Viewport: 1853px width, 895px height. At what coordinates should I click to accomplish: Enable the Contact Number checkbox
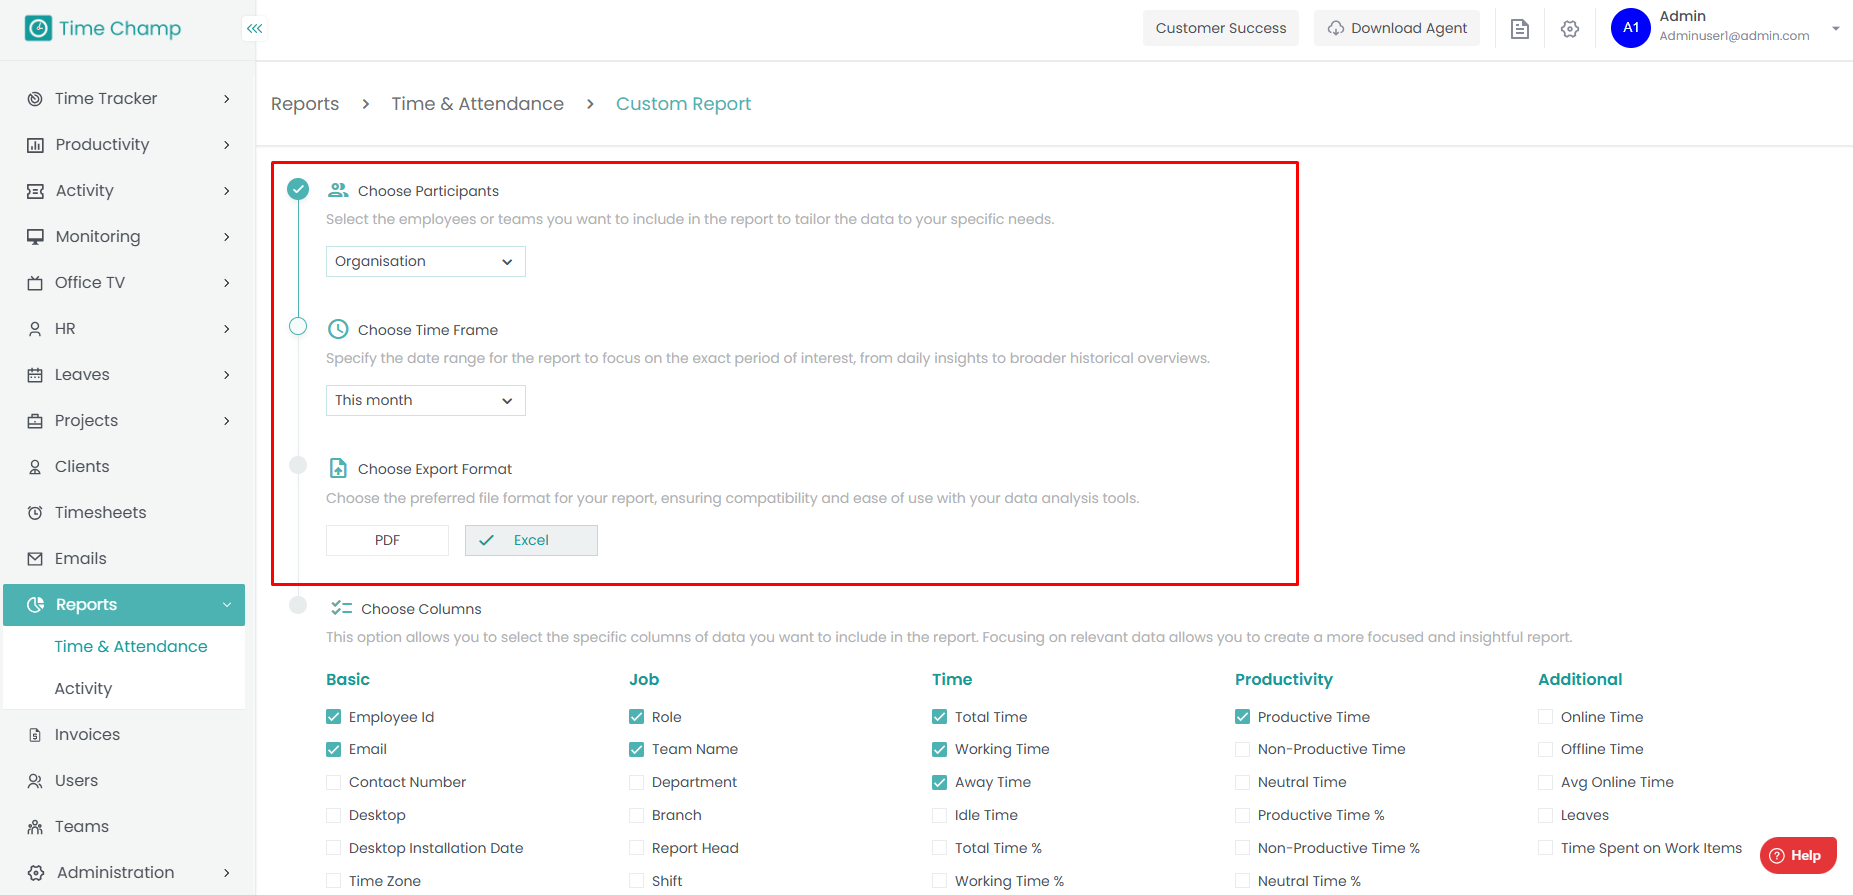pyautogui.click(x=334, y=782)
